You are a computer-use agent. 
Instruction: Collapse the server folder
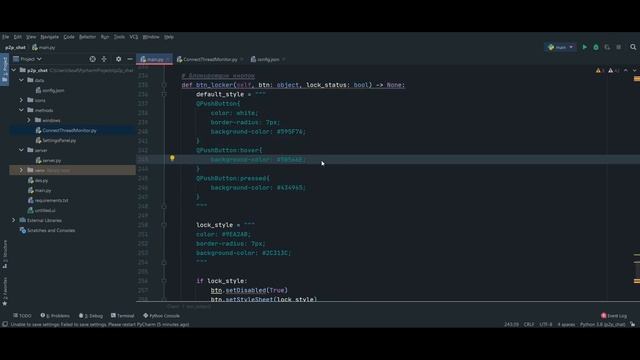(x=21, y=150)
